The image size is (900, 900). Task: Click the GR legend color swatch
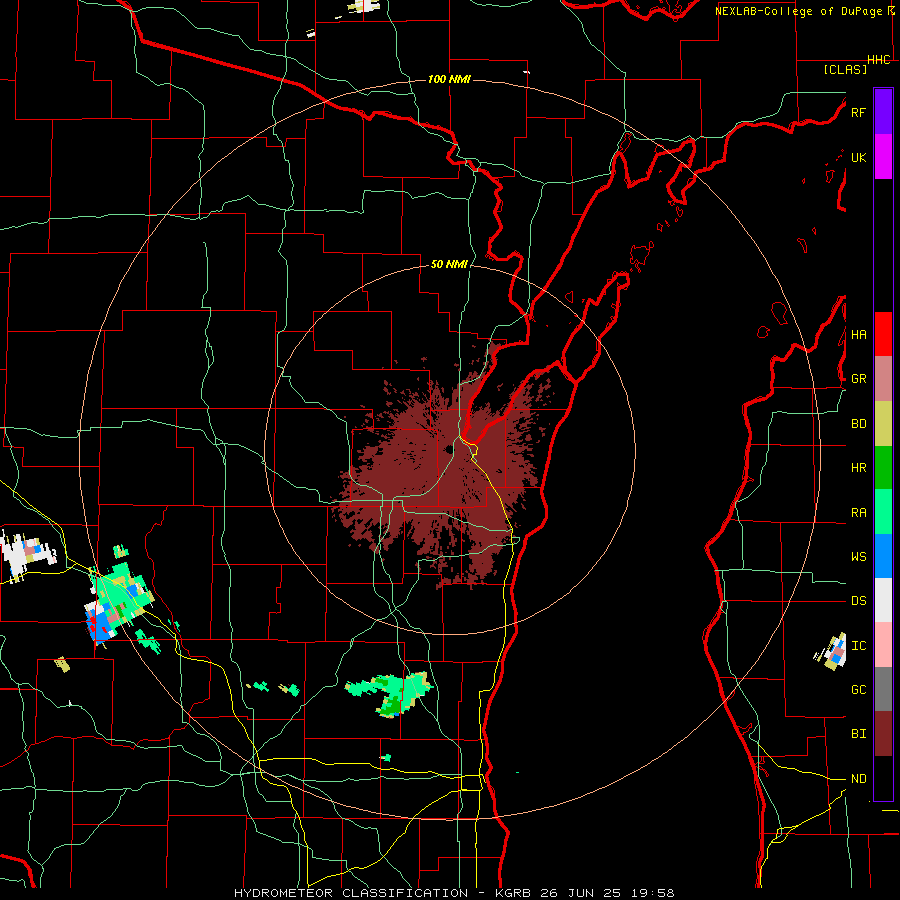point(883,378)
